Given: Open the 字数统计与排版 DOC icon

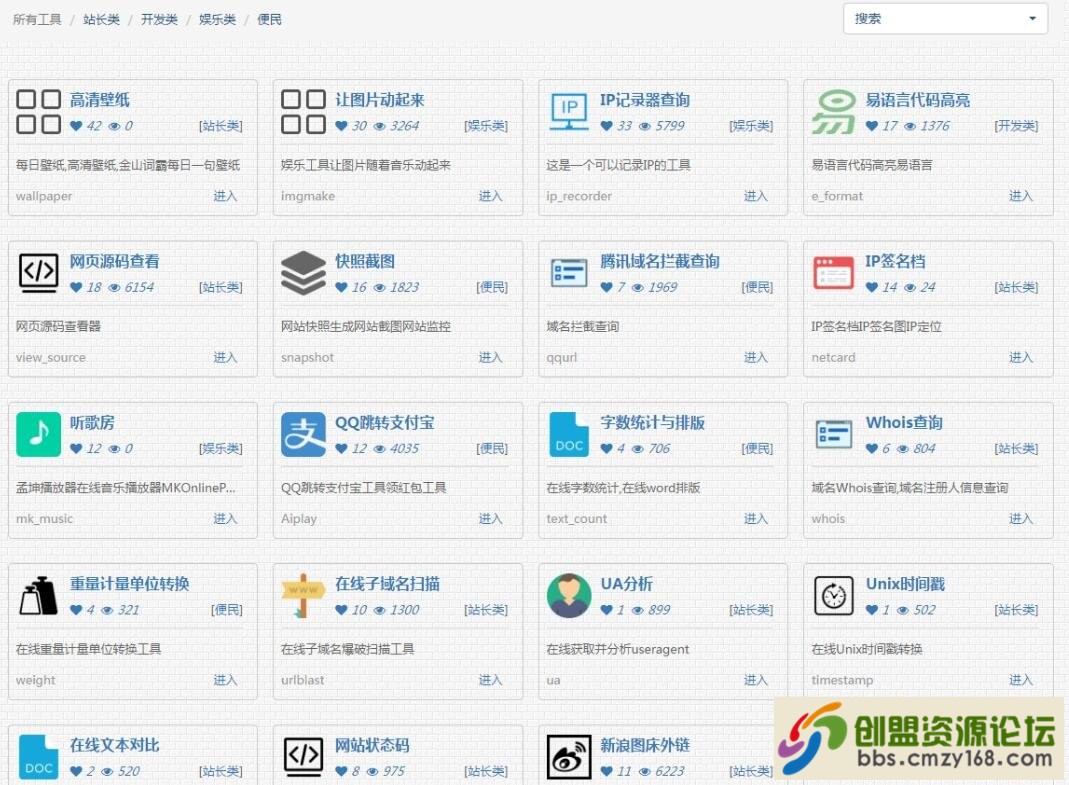Looking at the screenshot, I should pyautogui.click(x=569, y=434).
